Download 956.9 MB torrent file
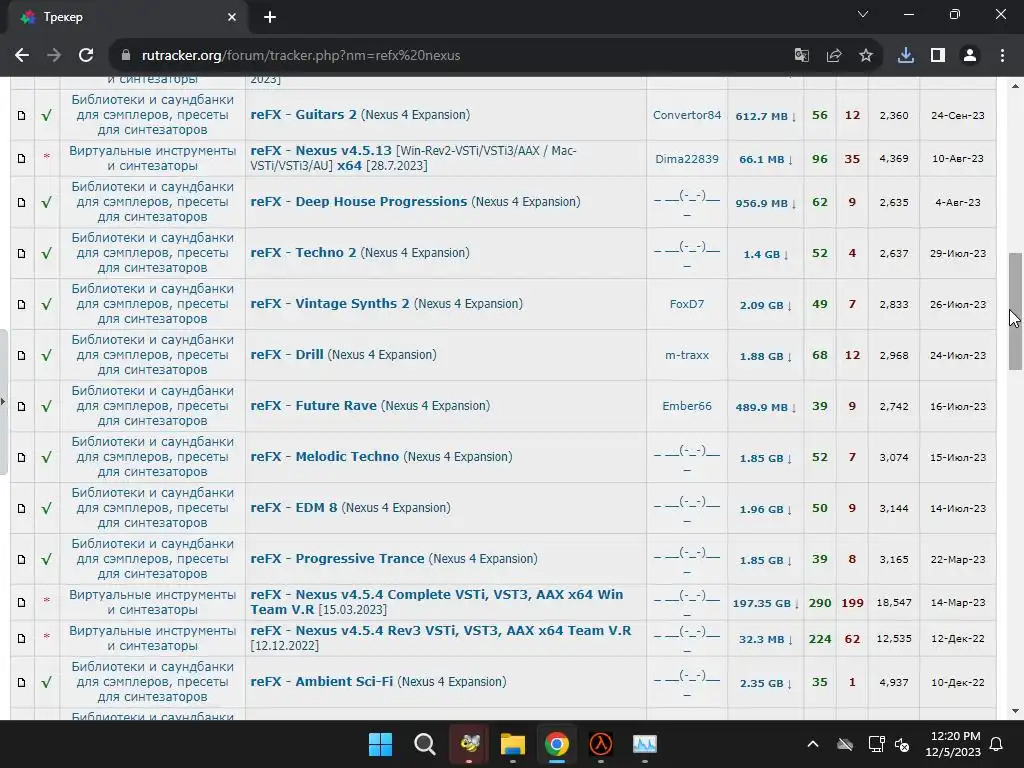The width and height of the screenshot is (1024, 768). pos(765,203)
